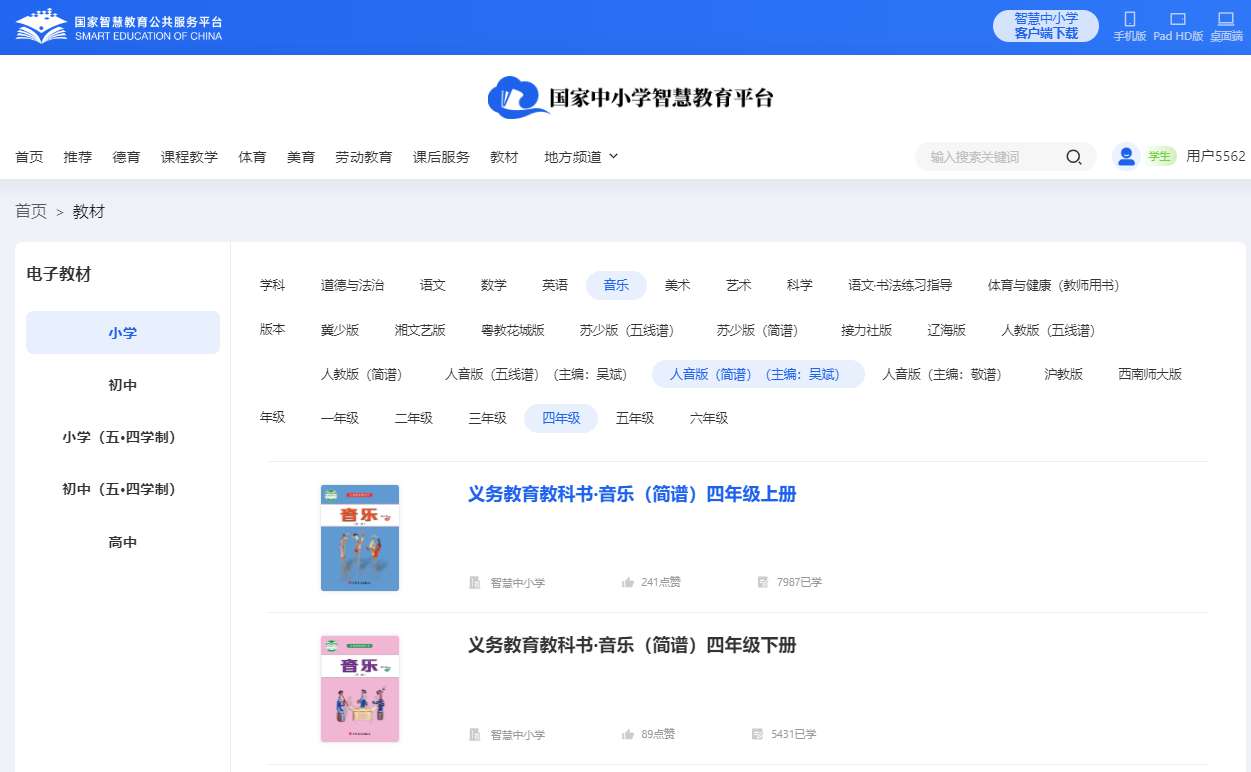The width and height of the screenshot is (1251, 772).
Task: Click the search keyword input field
Action: click(x=990, y=157)
